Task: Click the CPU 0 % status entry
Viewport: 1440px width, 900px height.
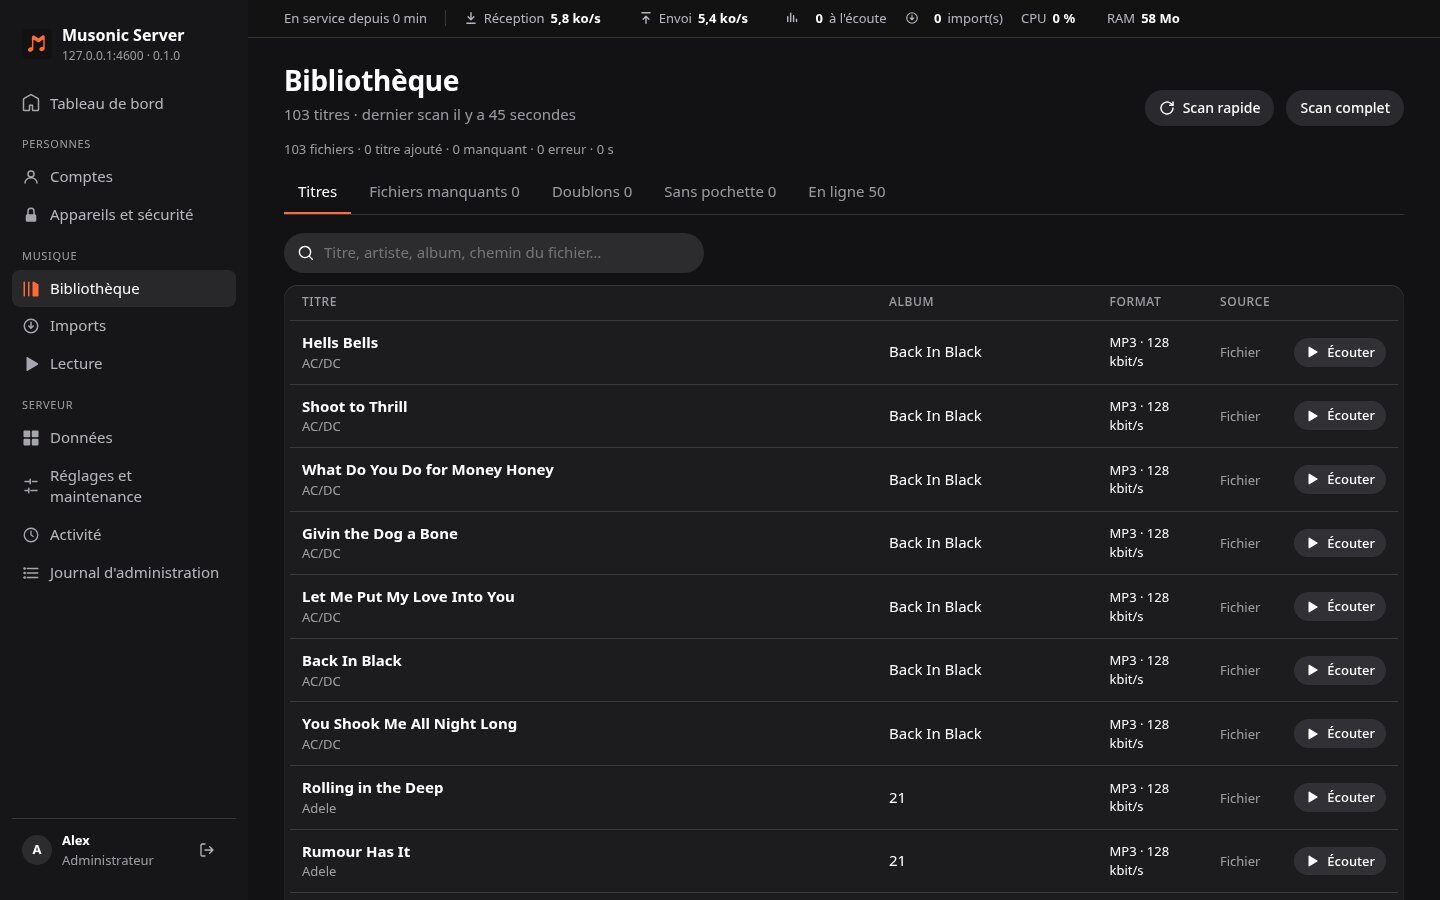Action: 1048,18
